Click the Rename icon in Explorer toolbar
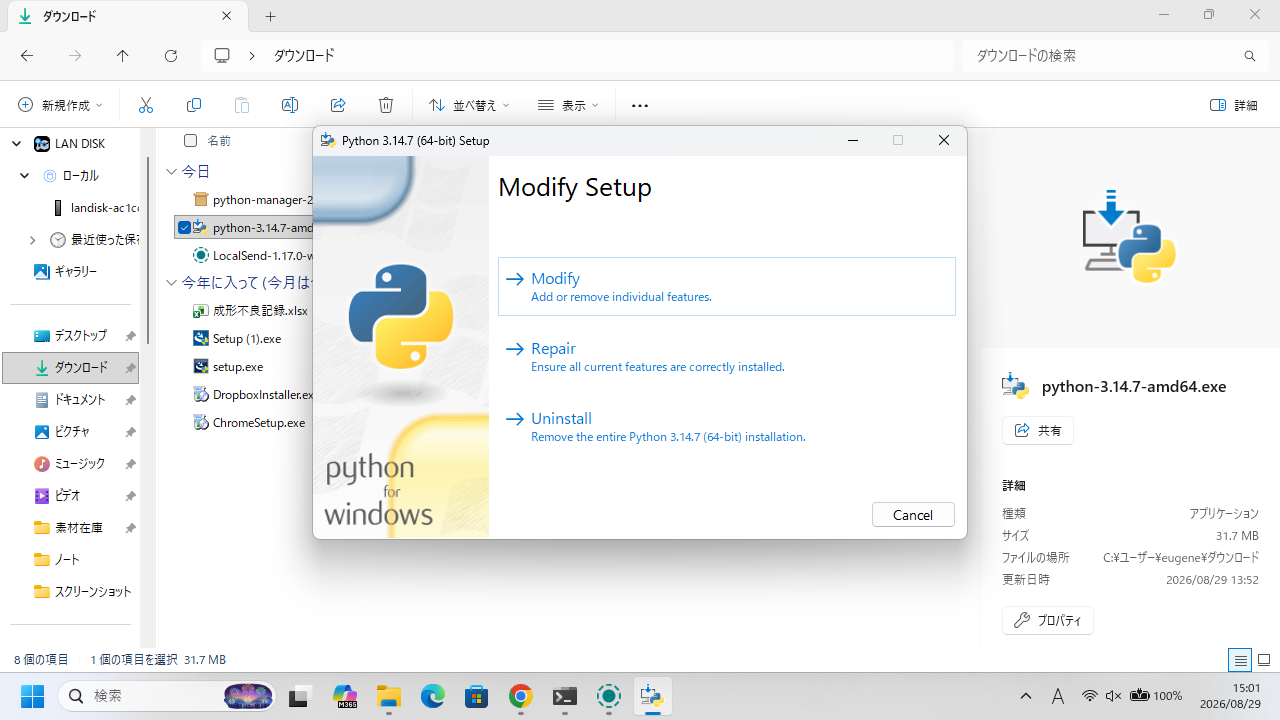 pos(290,105)
